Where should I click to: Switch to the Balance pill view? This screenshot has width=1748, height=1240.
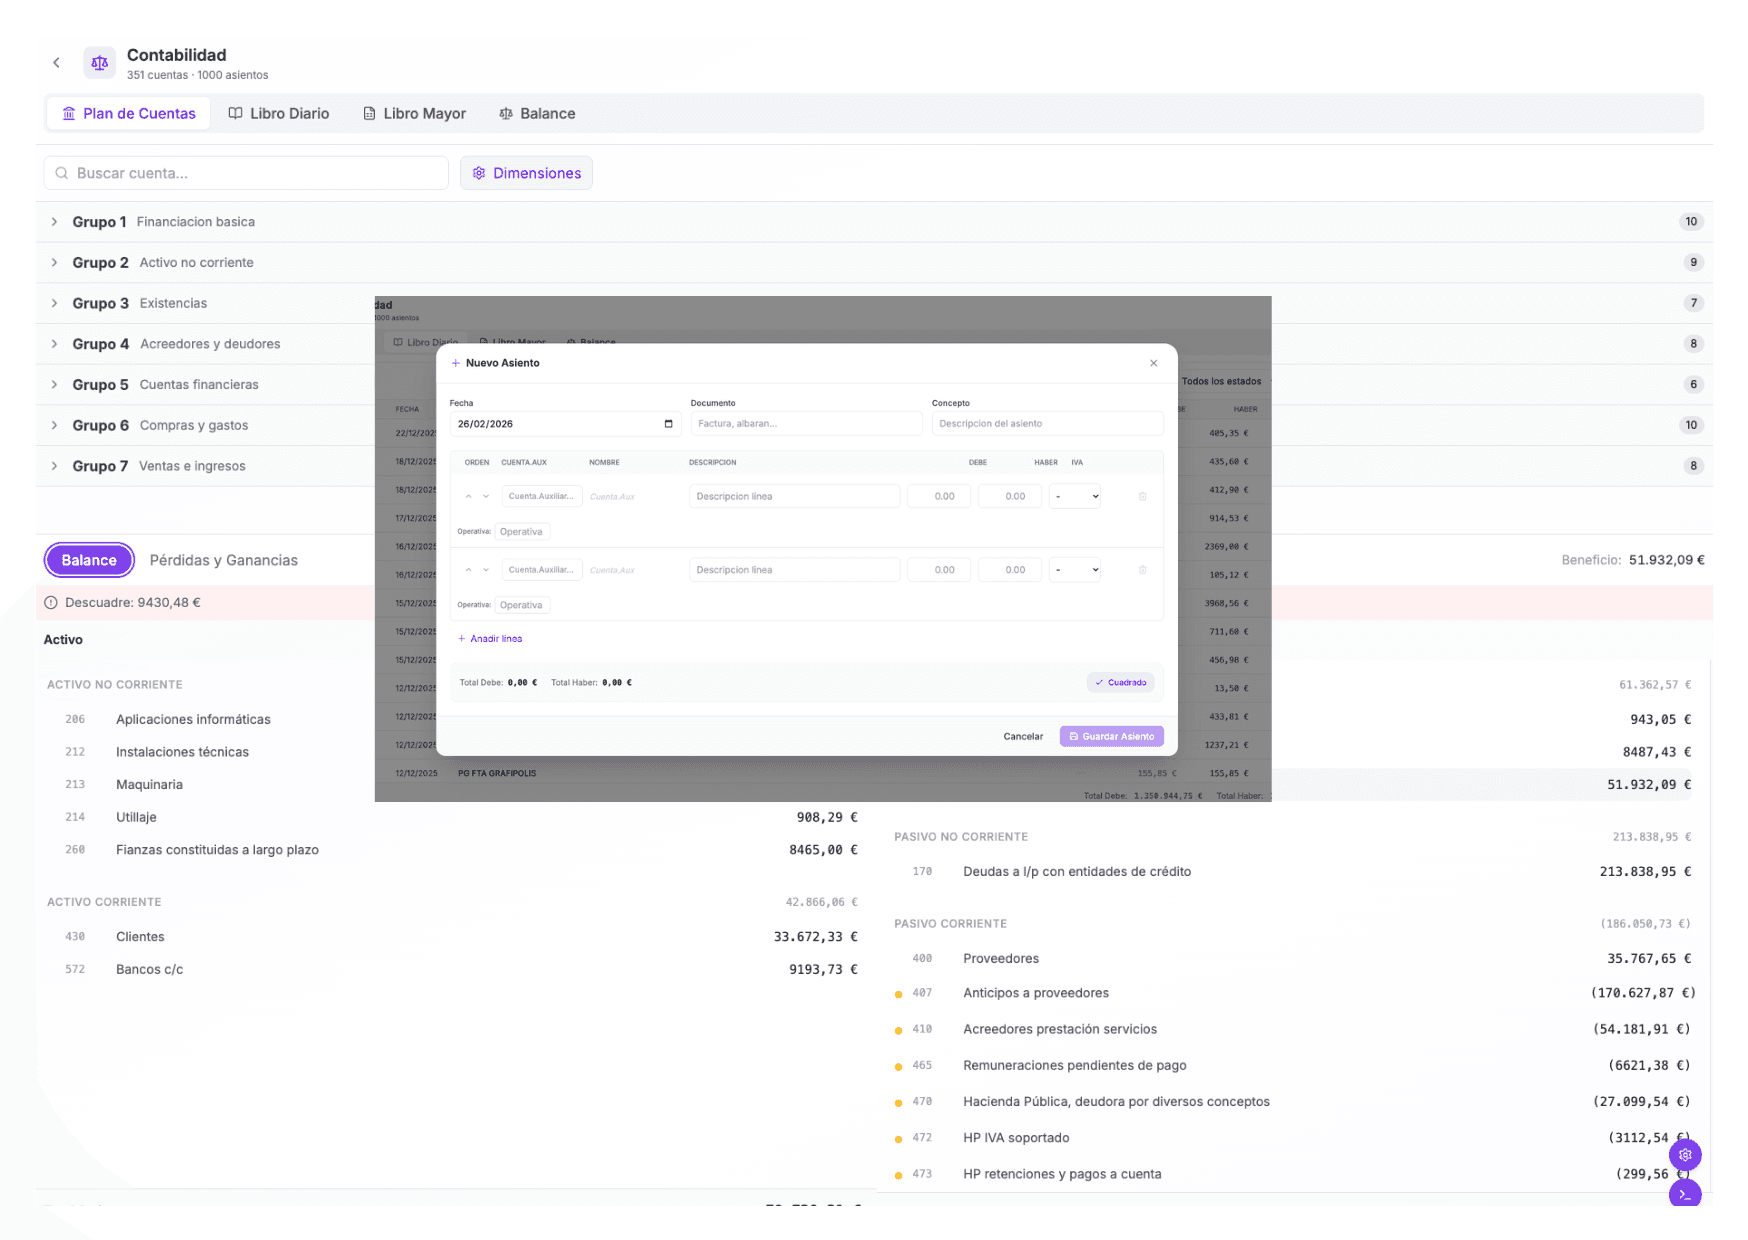pyautogui.click(x=89, y=560)
